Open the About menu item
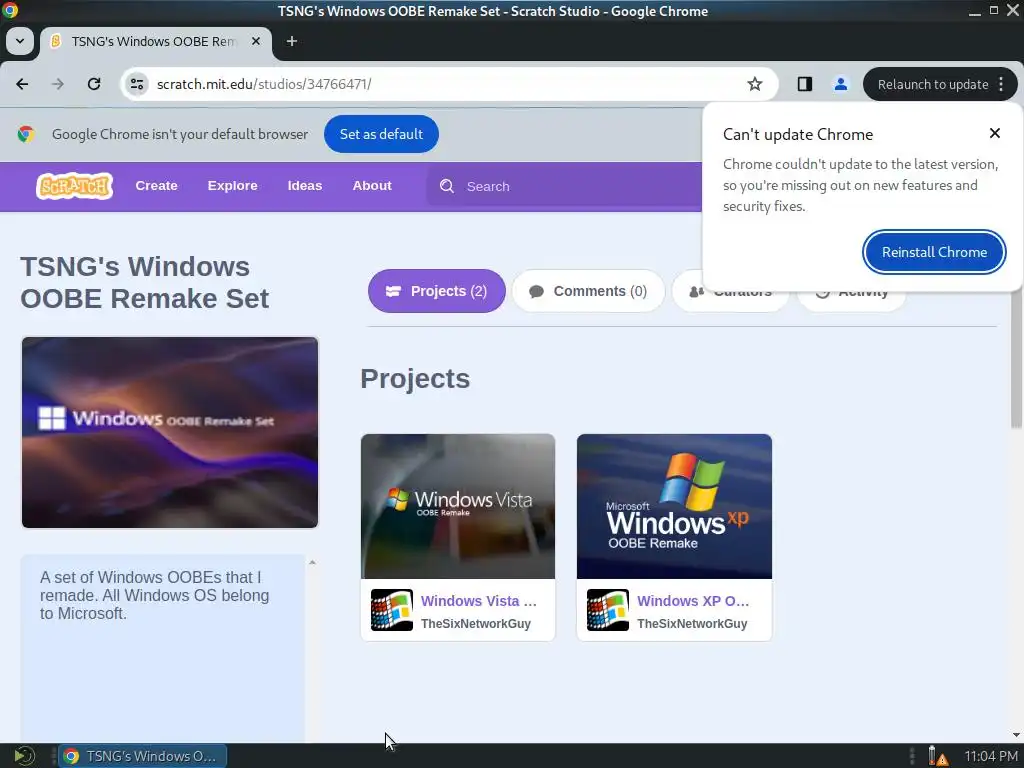Screen dimensions: 1024x768 (372, 186)
